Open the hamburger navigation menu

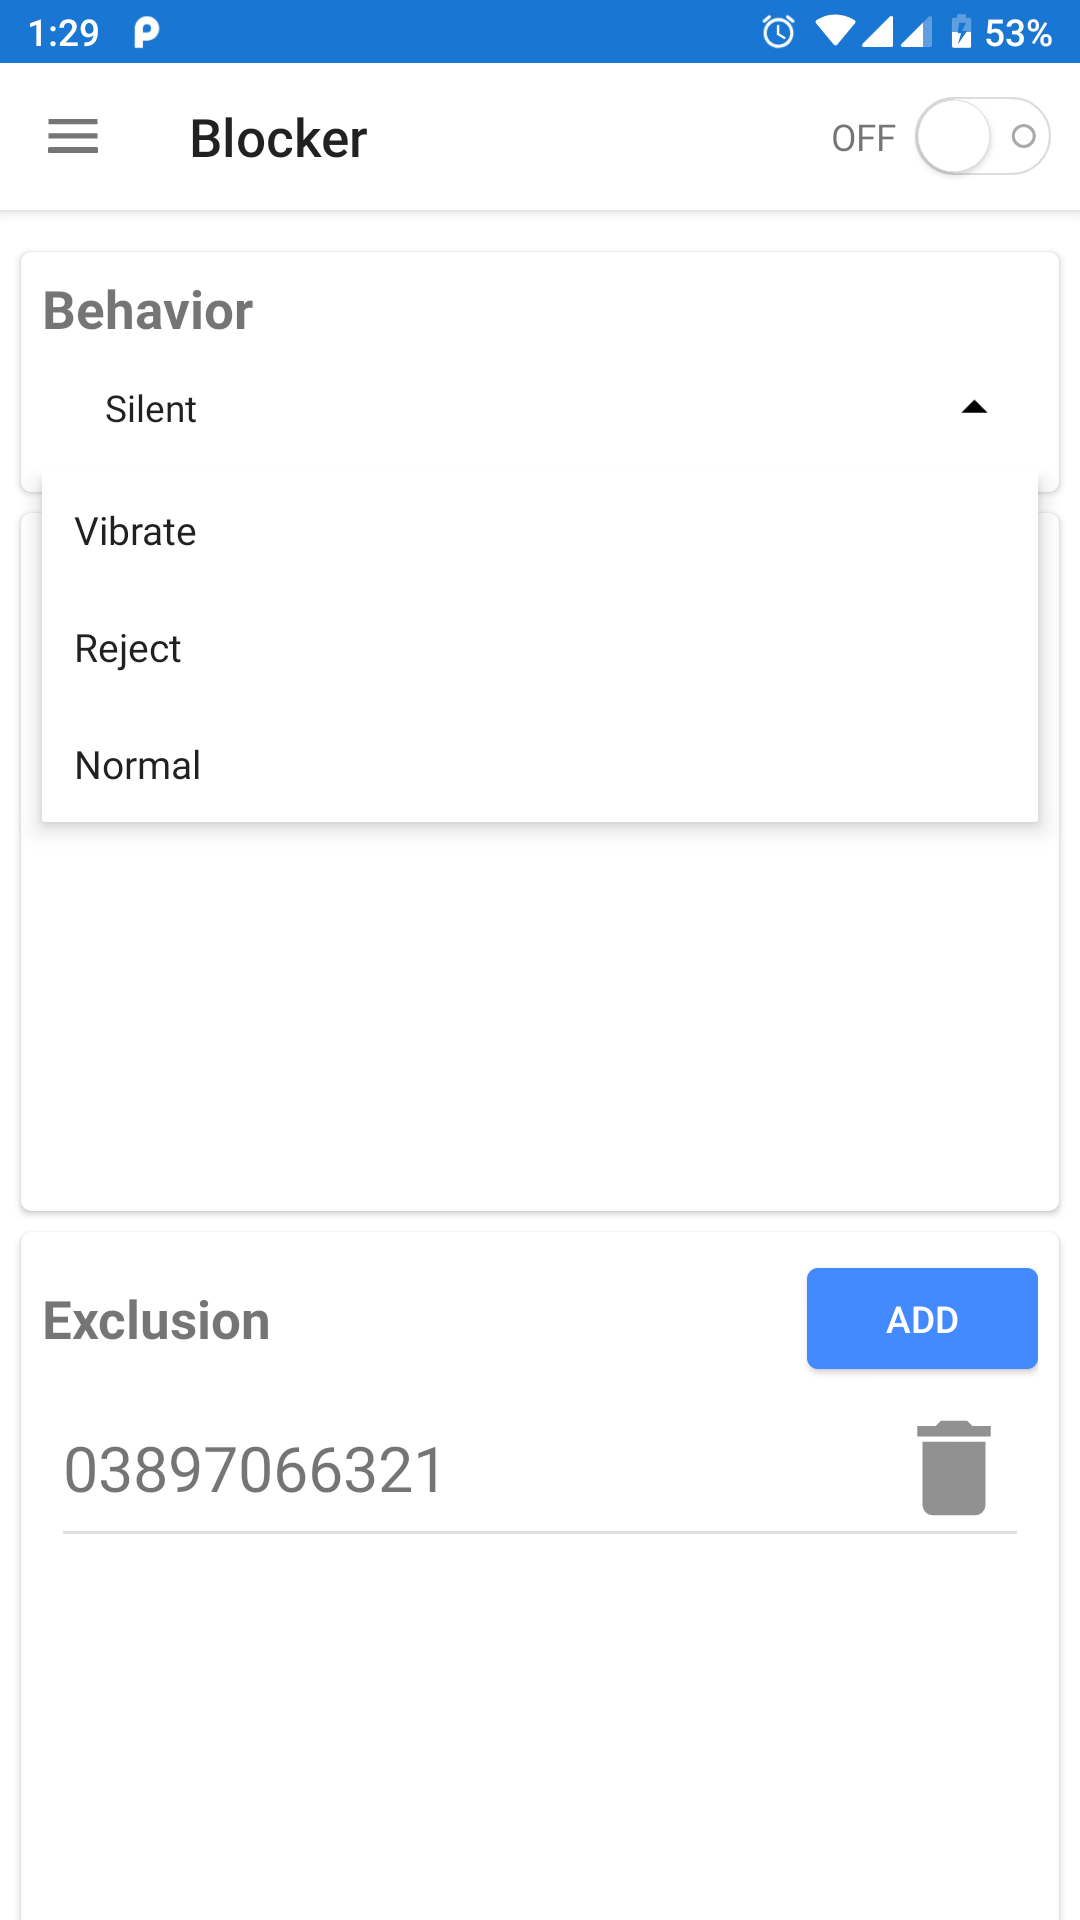(x=73, y=137)
